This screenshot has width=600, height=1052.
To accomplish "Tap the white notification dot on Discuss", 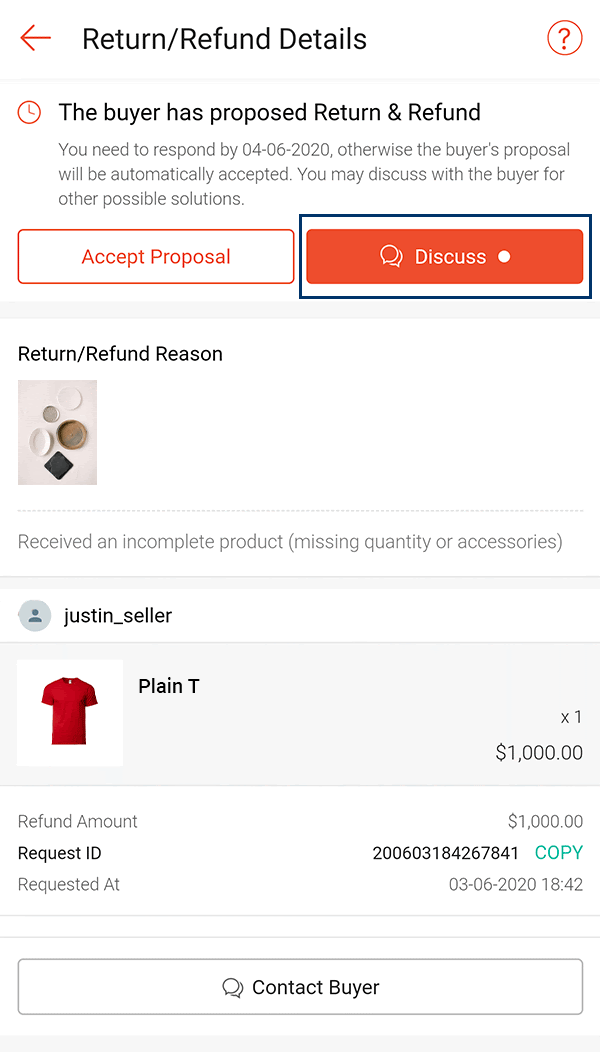I will pyautogui.click(x=505, y=256).
